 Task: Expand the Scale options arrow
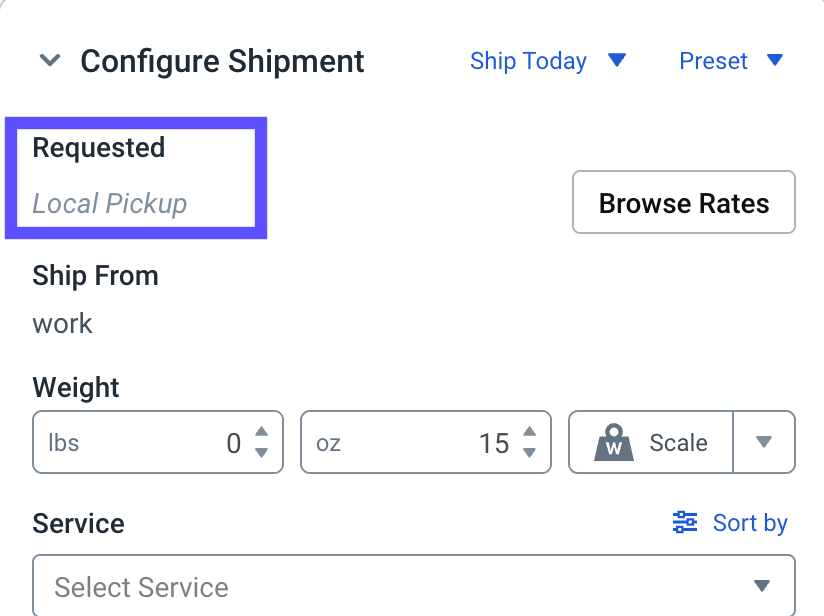[764, 442]
